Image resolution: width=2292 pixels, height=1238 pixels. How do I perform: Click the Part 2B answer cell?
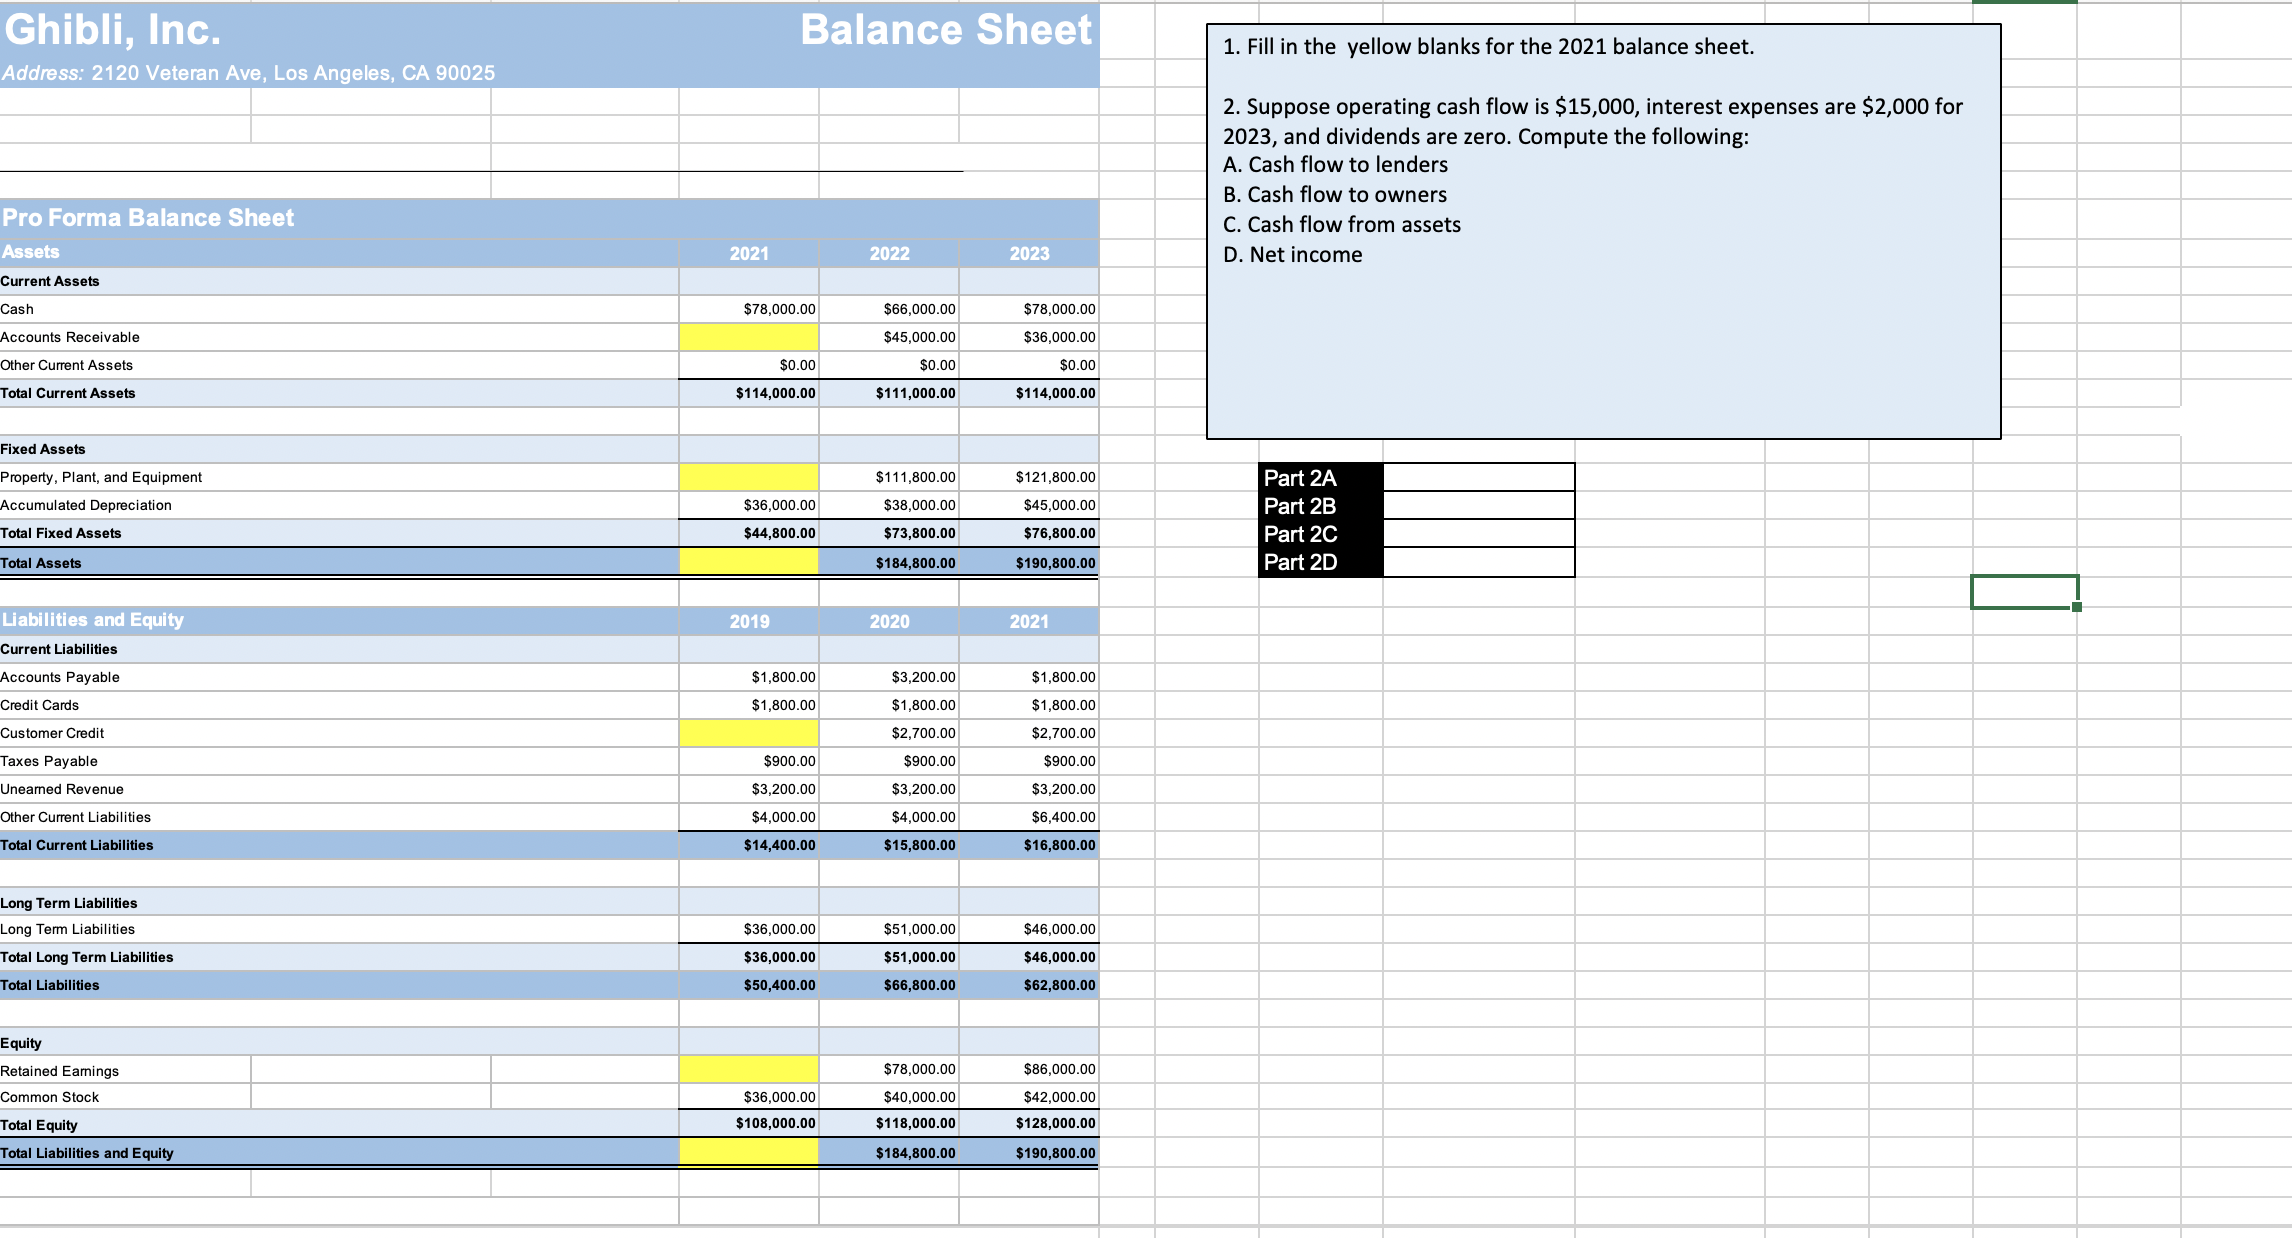click(1479, 505)
